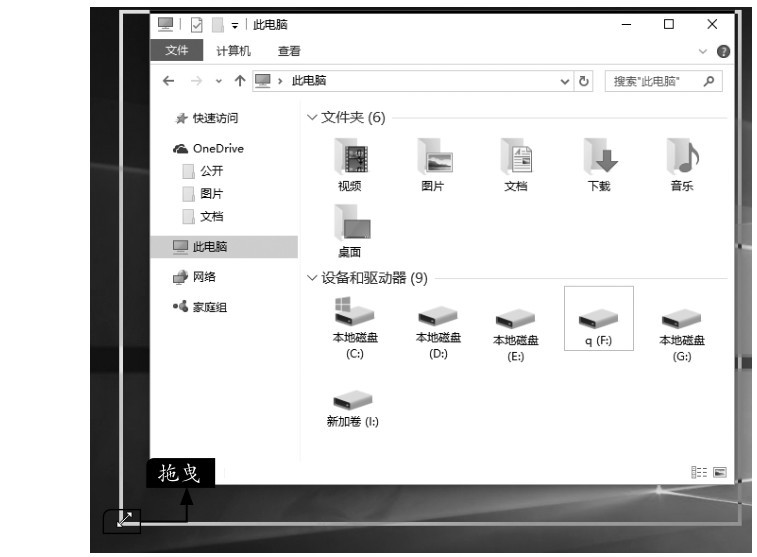Refresh the current location
The height and width of the screenshot is (557, 757).
[x=584, y=81]
